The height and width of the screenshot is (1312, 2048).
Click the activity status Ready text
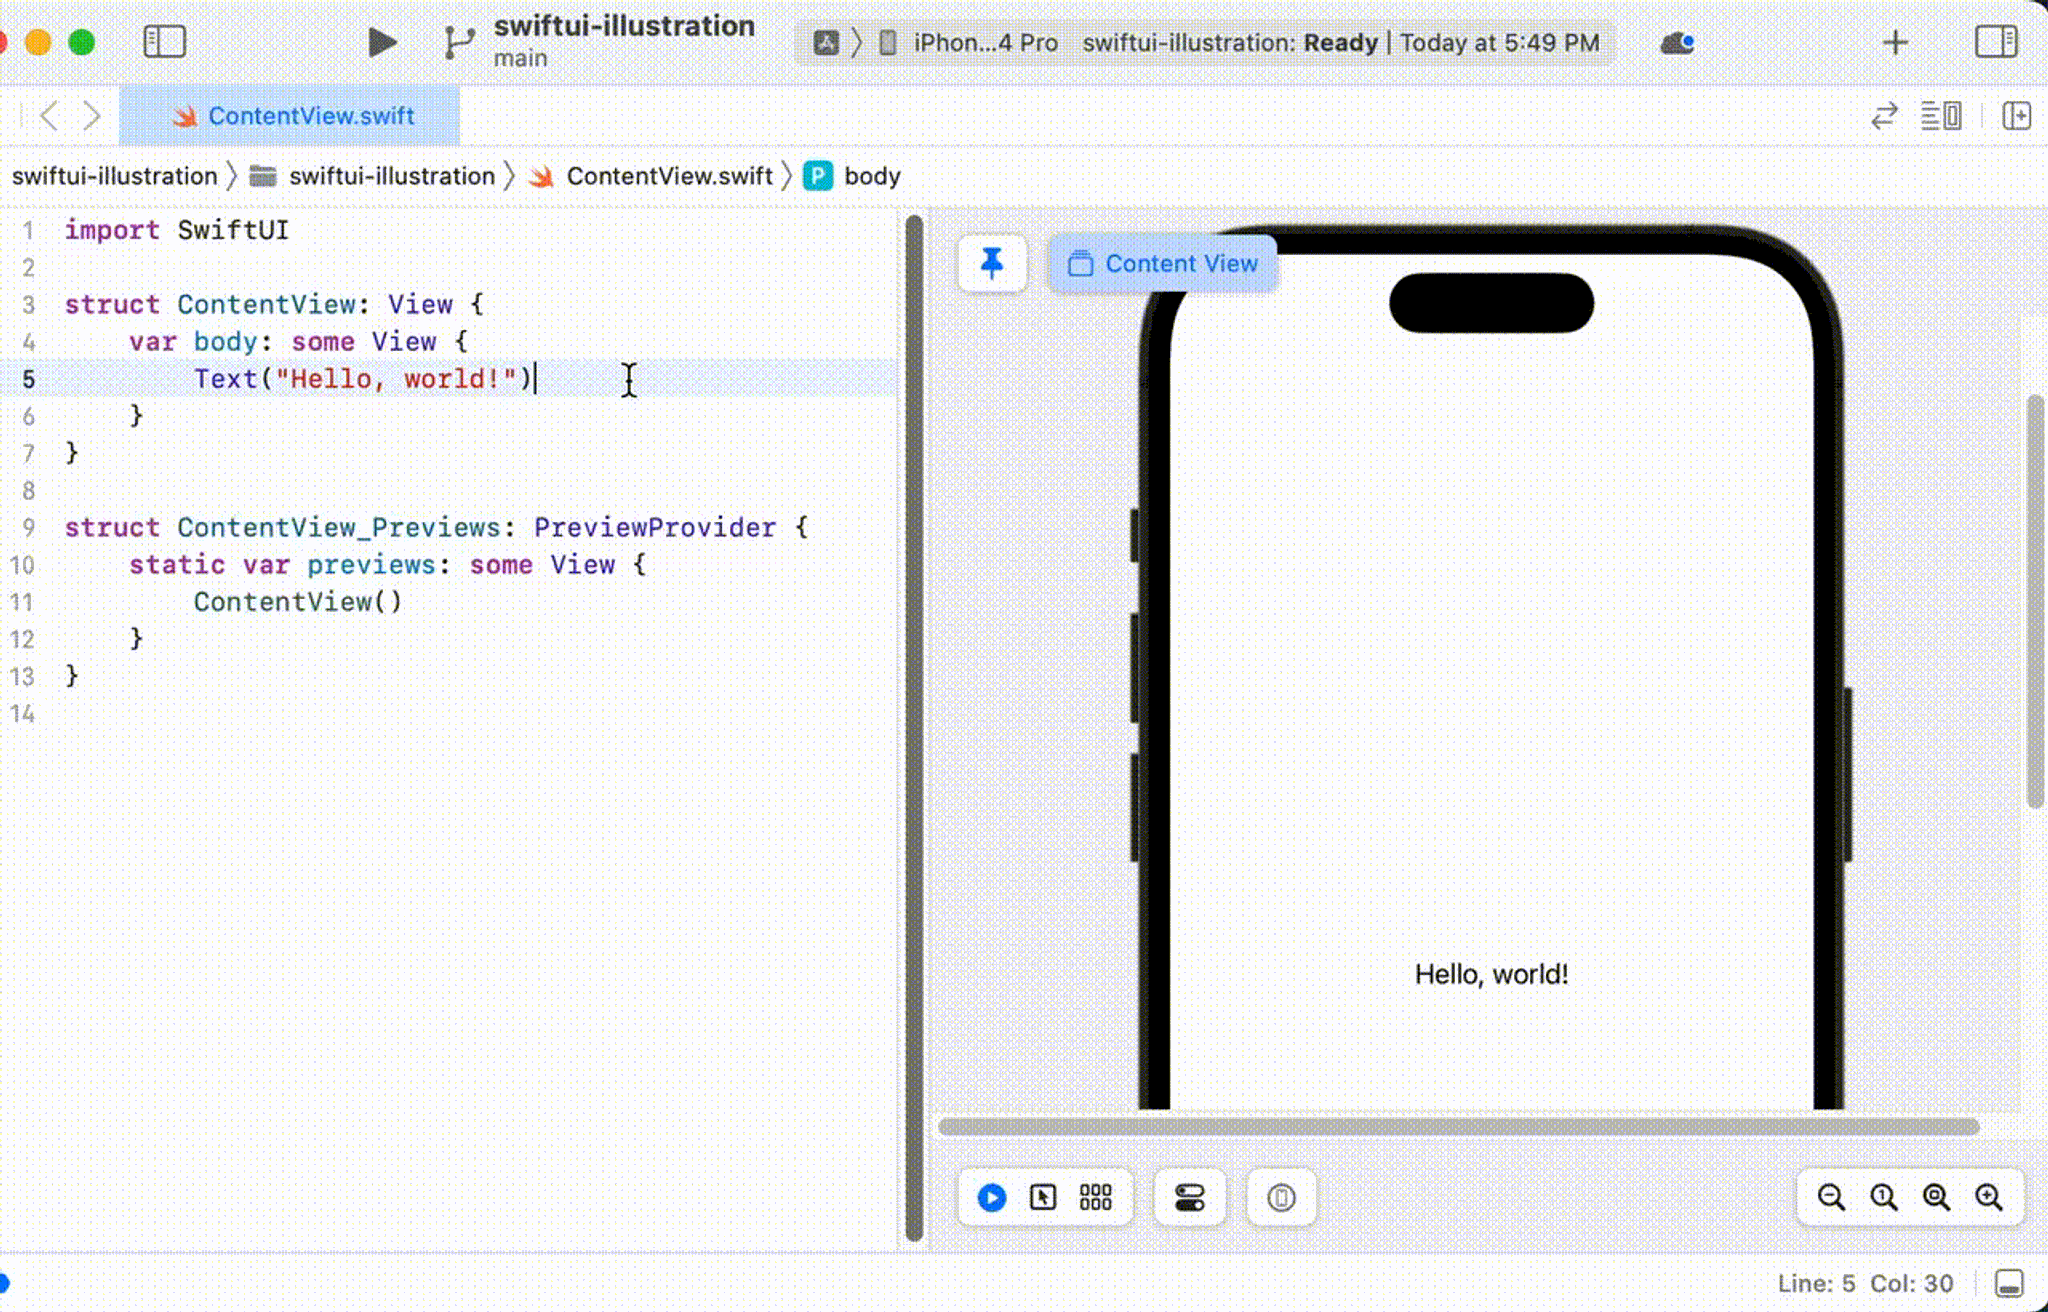(1340, 43)
